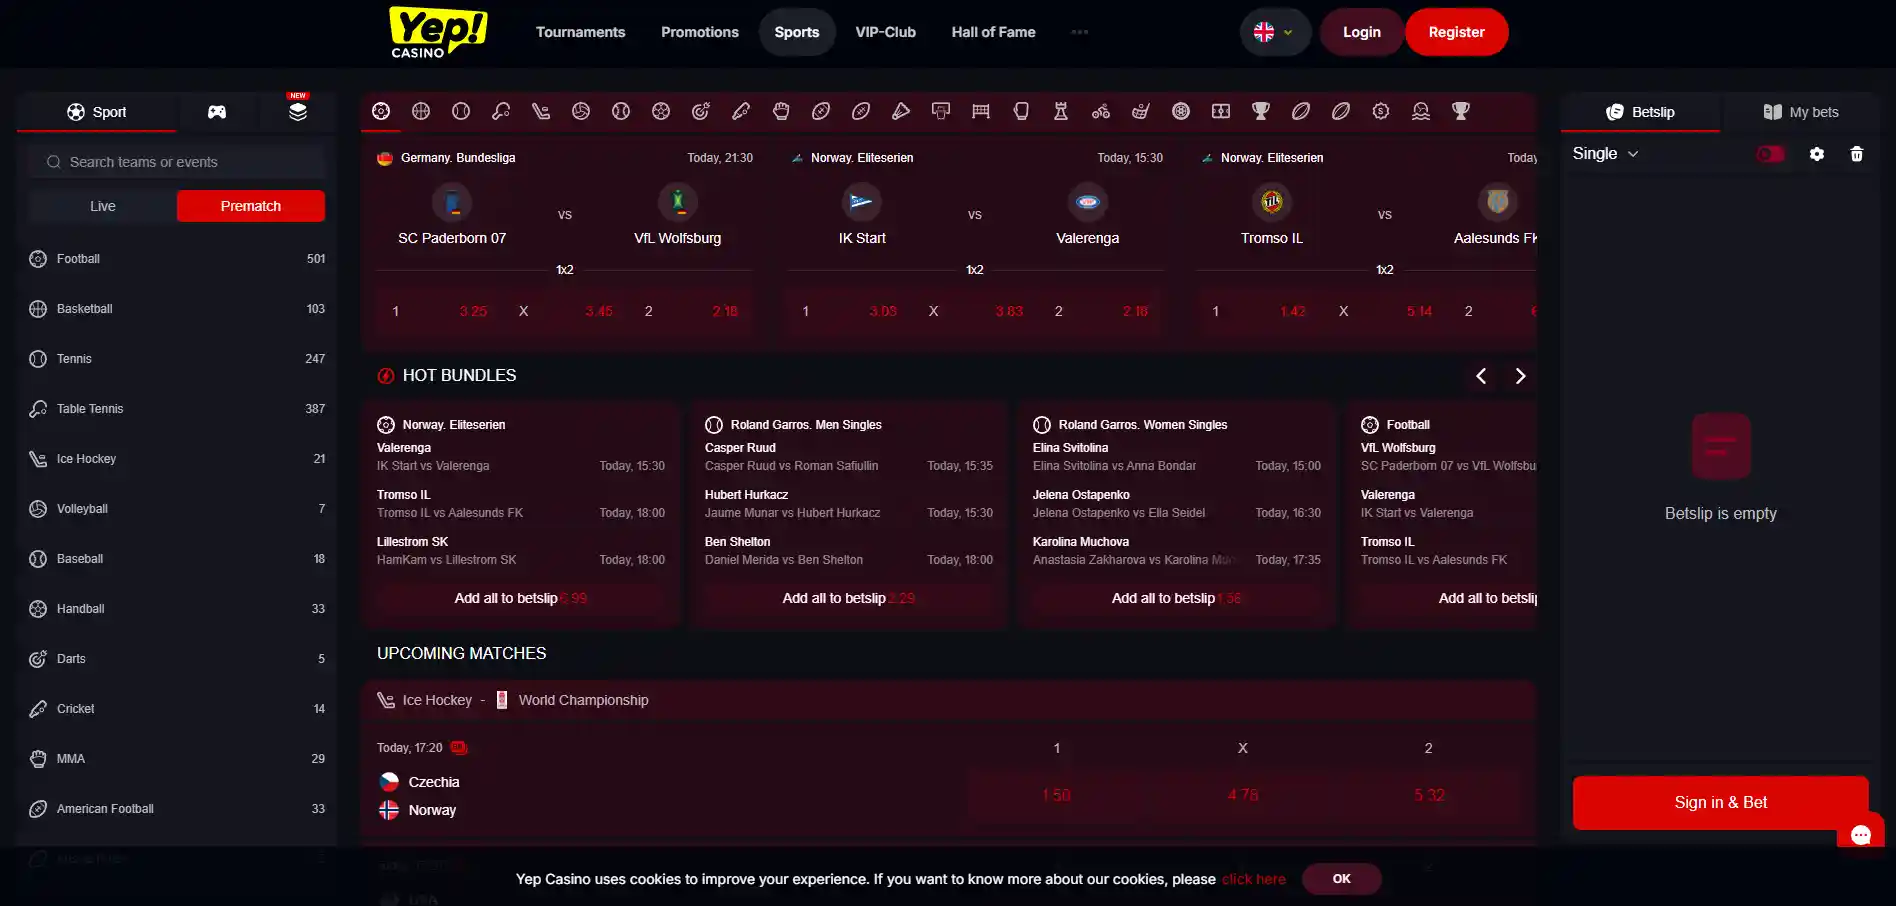1896x906 pixels.
Task: Clear the betslip with the trash icon
Action: pyautogui.click(x=1857, y=154)
